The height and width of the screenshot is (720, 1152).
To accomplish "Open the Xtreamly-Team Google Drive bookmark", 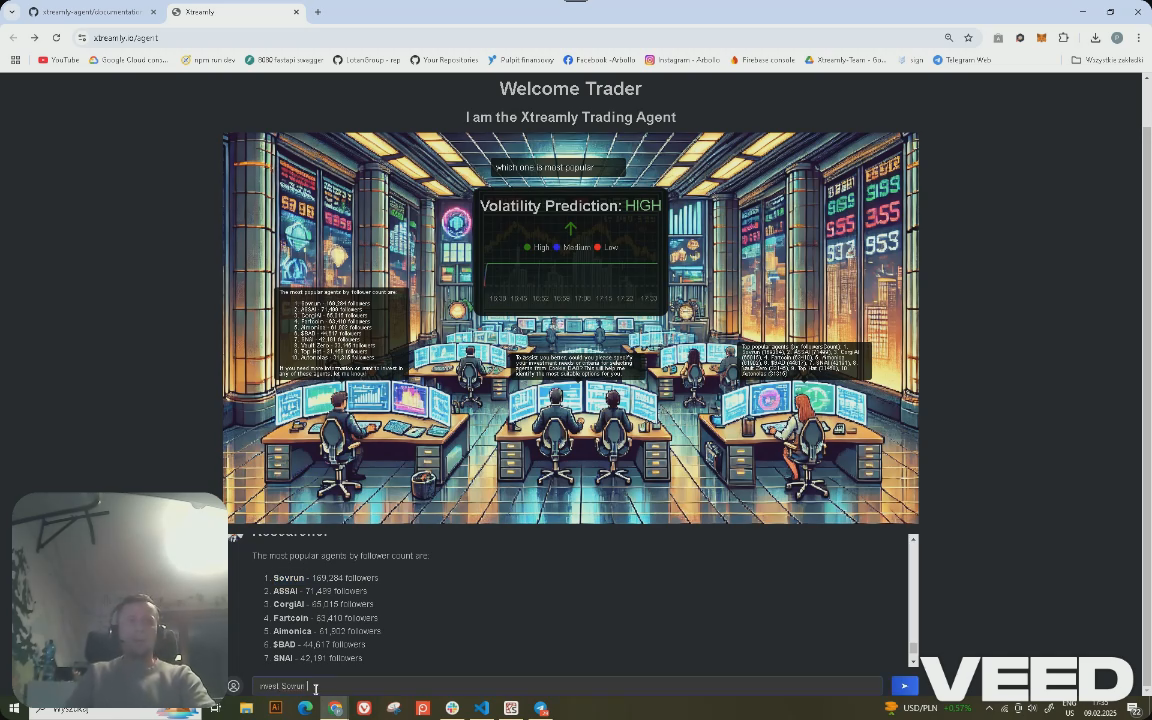I will tap(846, 60).
